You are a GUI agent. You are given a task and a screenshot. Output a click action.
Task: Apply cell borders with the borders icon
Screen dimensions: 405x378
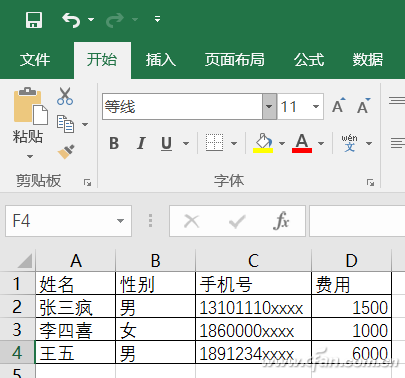(x=214, y=143)
